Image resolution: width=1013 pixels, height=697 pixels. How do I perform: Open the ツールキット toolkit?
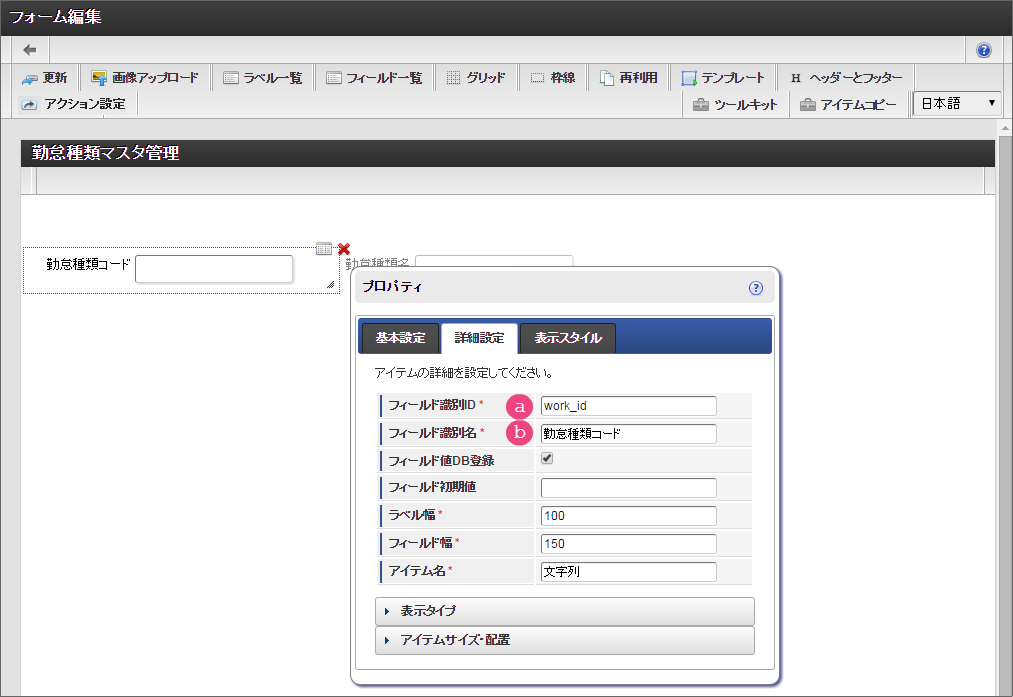coord(735,104)
